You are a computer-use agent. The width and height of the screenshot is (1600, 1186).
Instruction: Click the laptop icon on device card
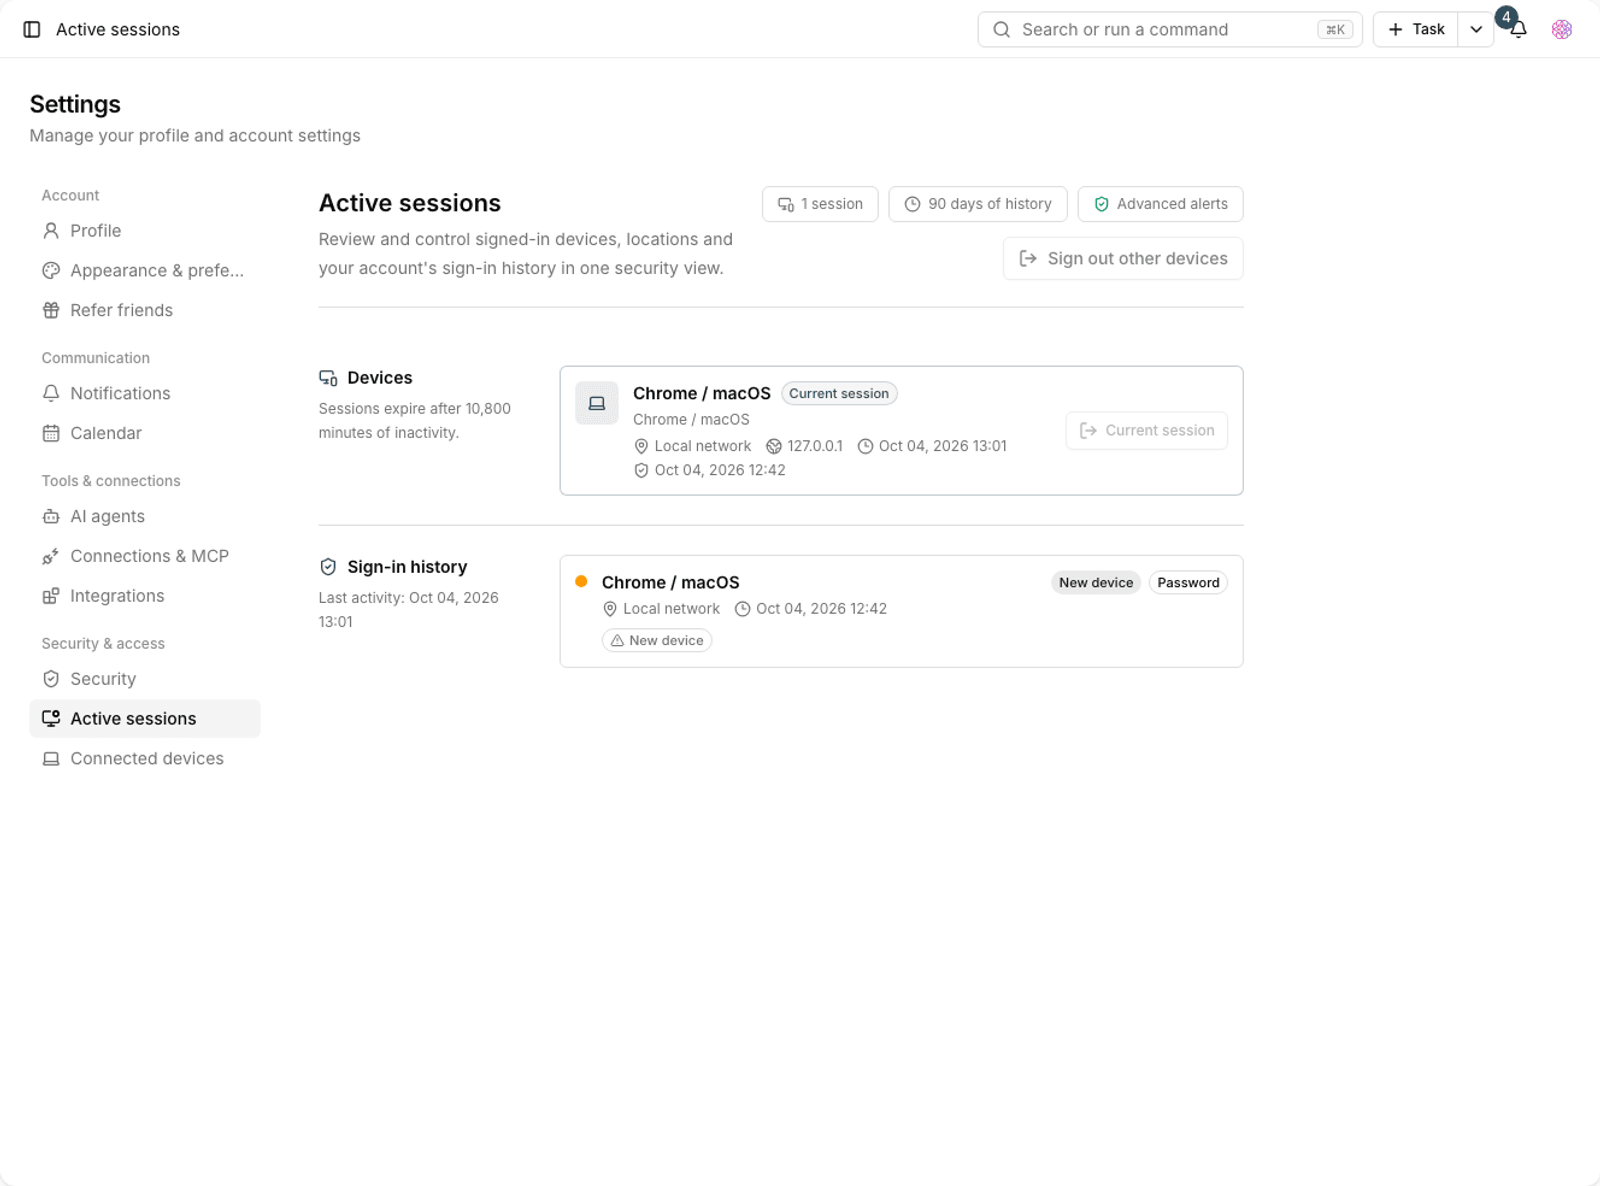point(597,404)
